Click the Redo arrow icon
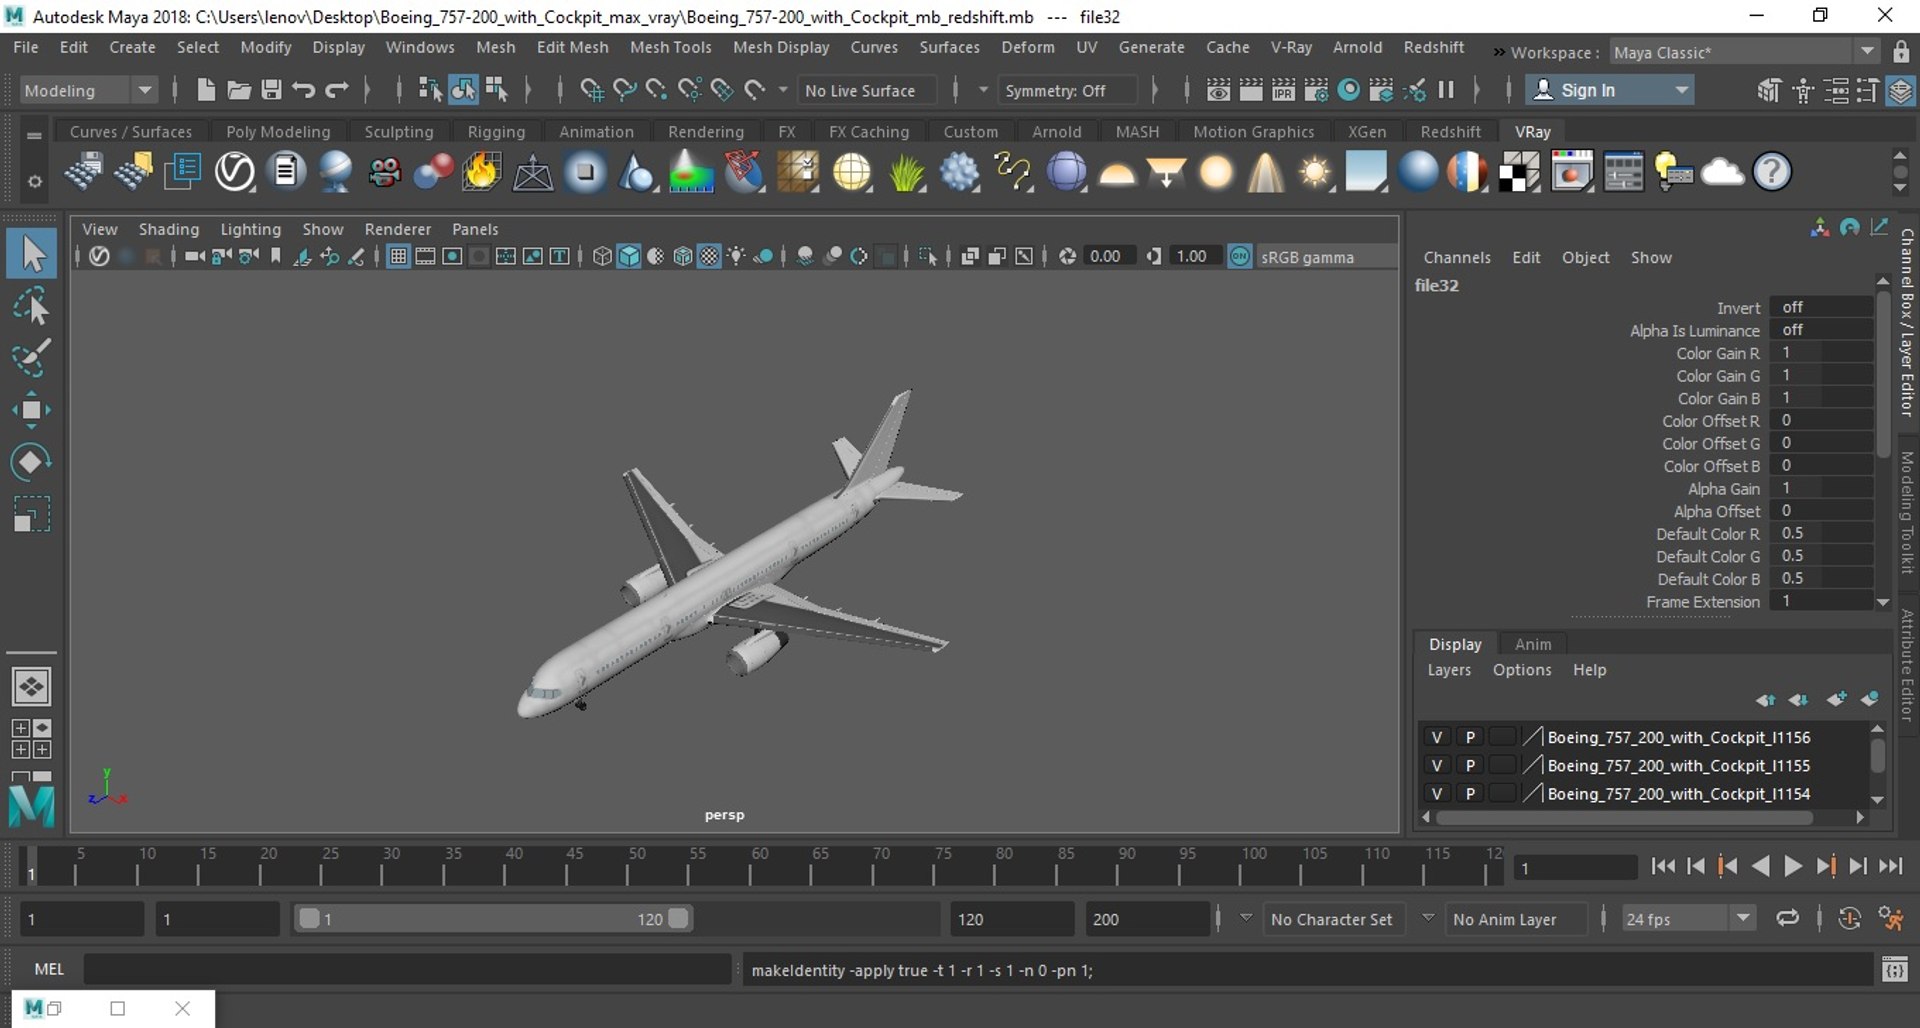 pos(337,90)
